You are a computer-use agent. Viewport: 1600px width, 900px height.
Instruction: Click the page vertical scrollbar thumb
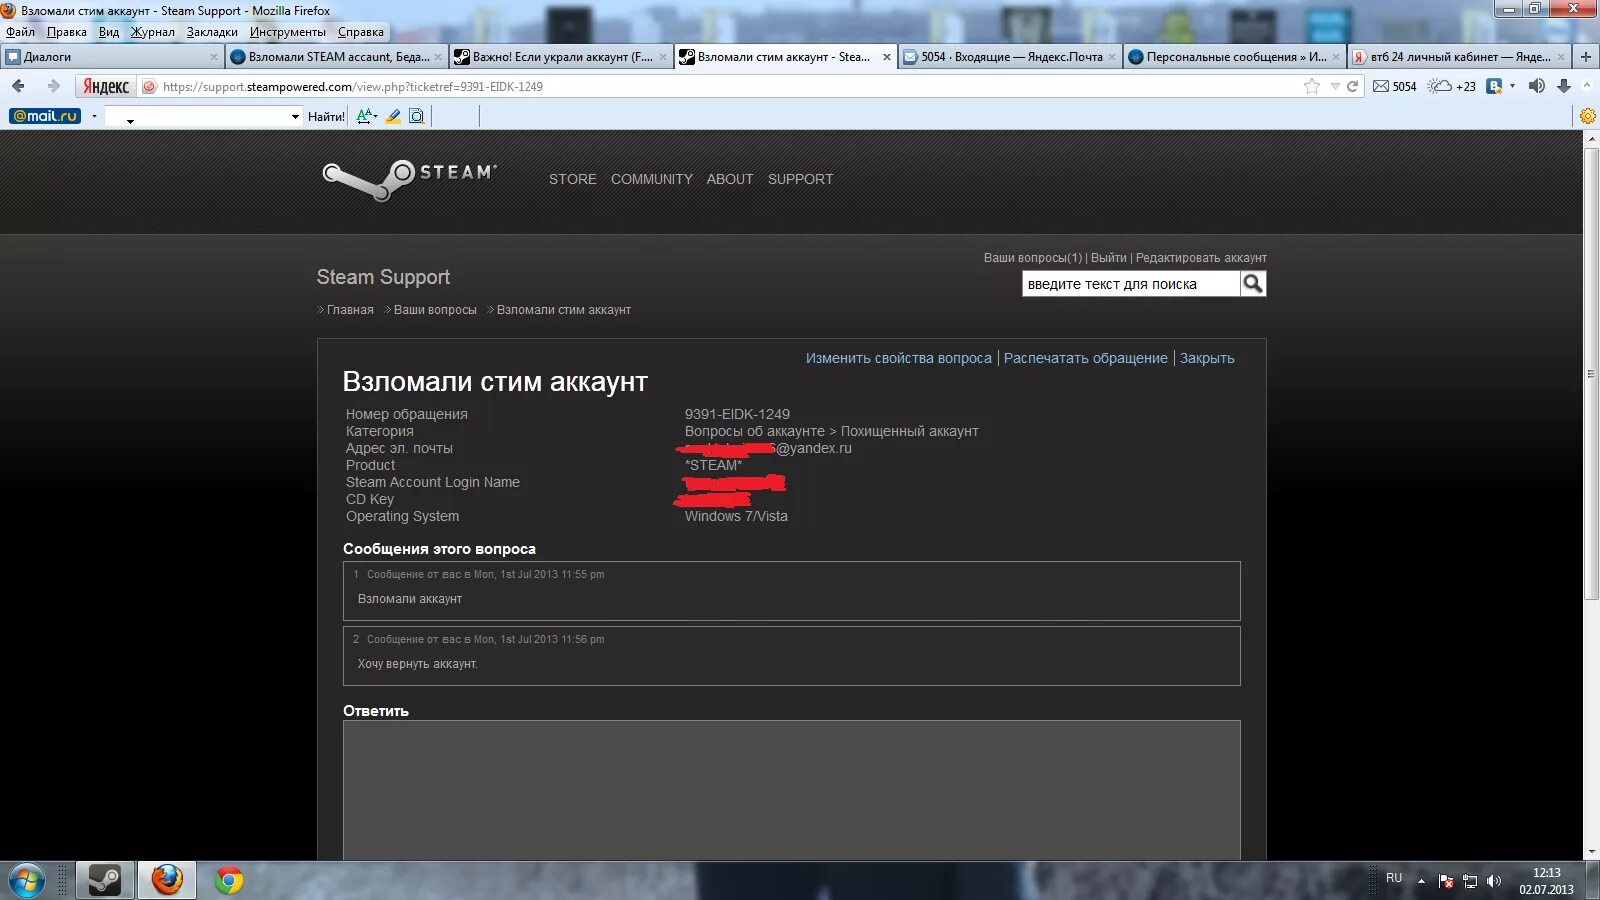click(x=1591, y=373)
